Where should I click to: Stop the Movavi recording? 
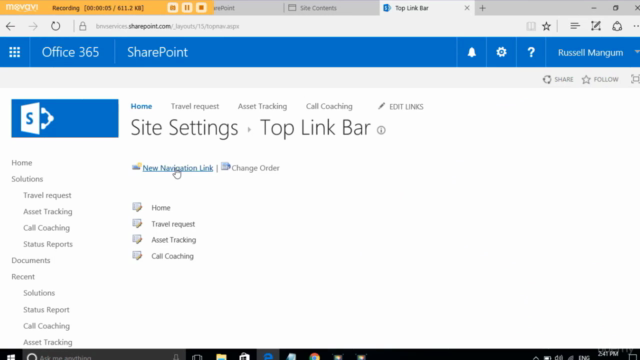point(201,8)
